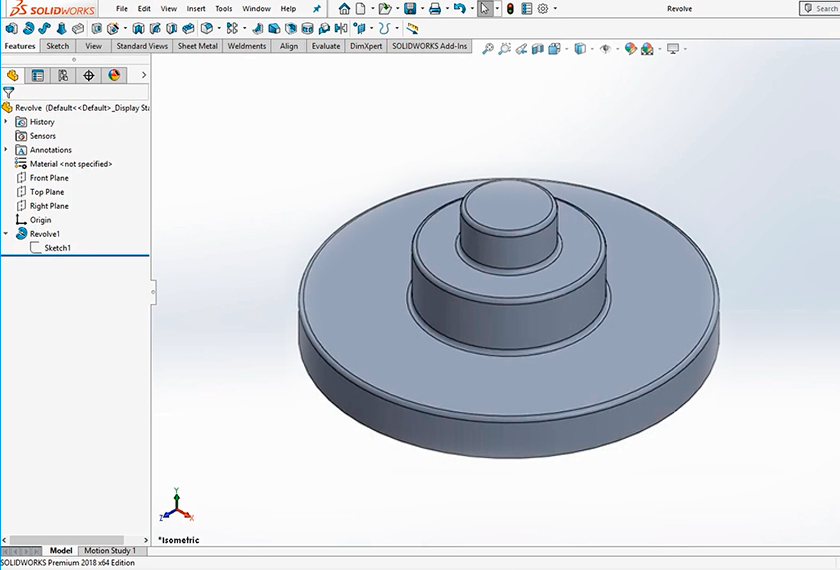Open the Options gear icon
This screenshot has width=840, height=570.
[543, 9]
